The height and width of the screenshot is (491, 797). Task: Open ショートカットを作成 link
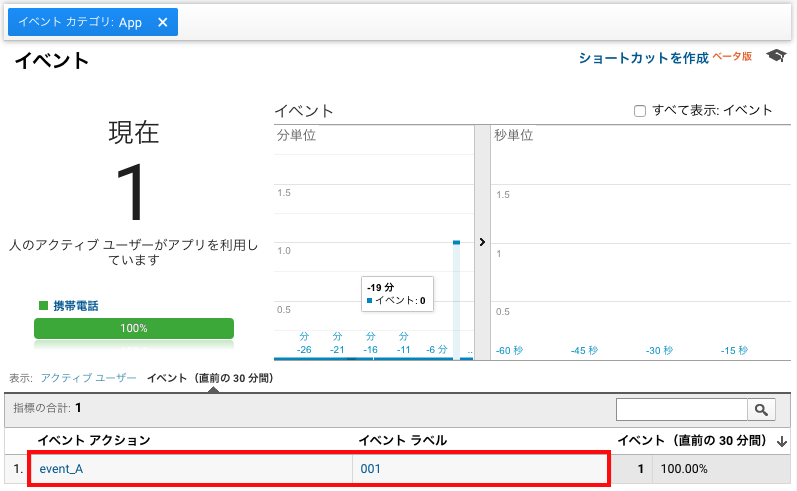[x=643, y=58]
